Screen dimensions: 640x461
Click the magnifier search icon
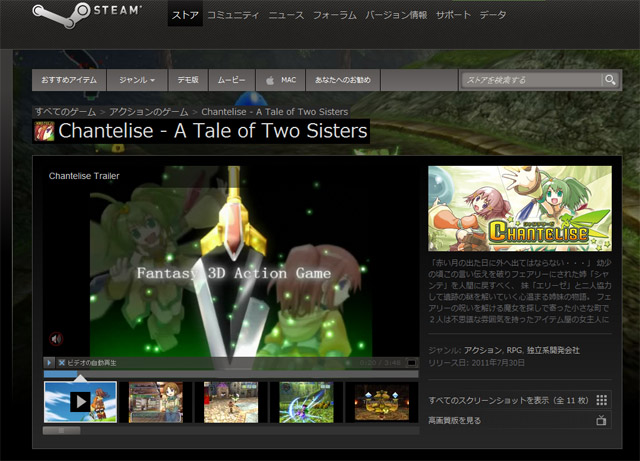coord(610,80)
